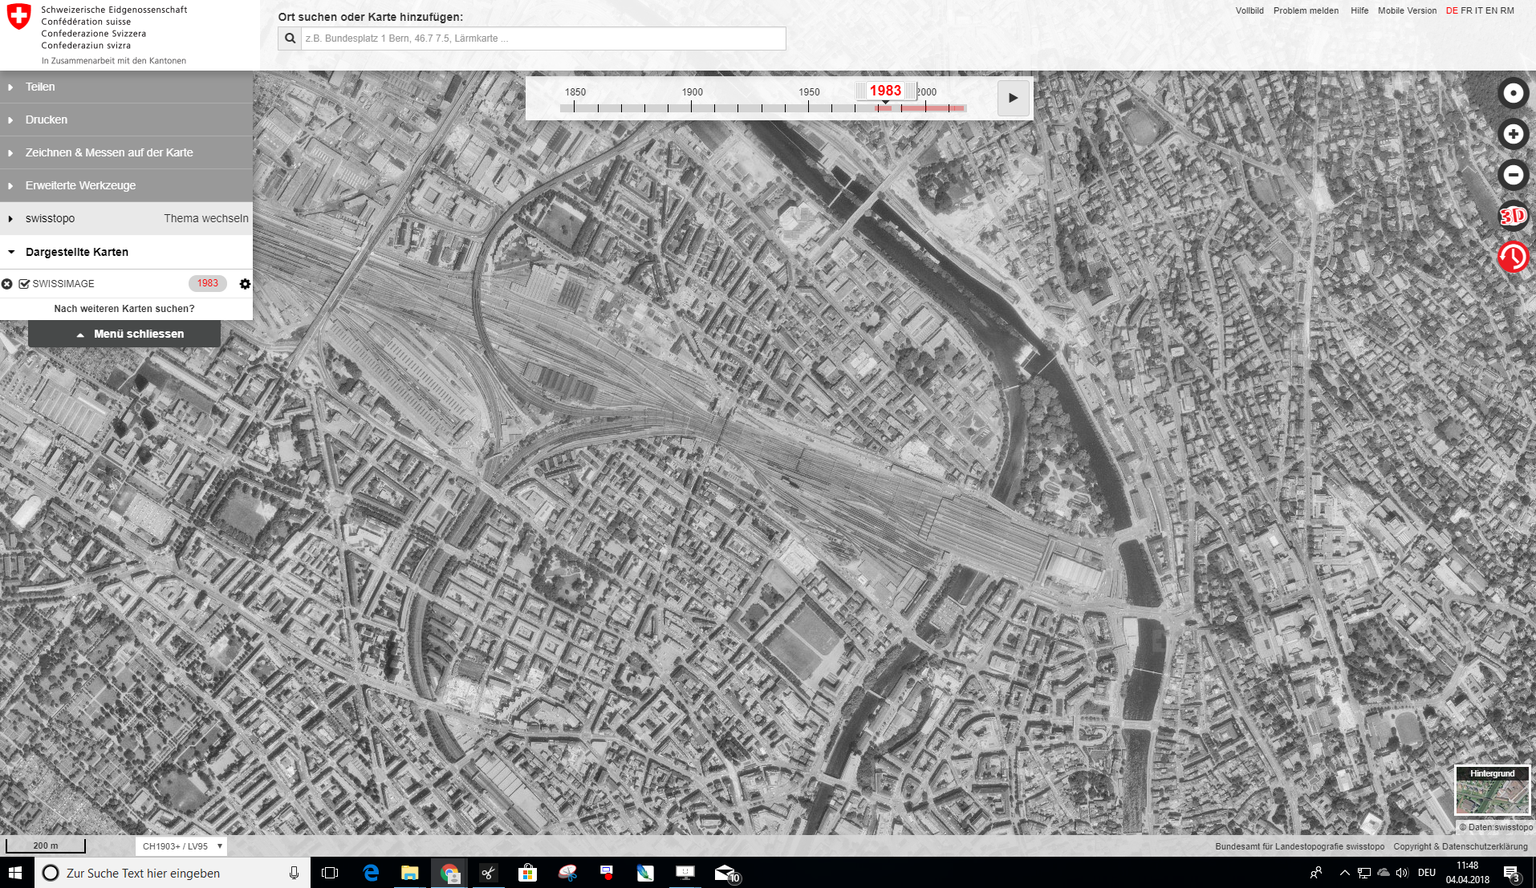The width and height of the screenshot is (1536, 888).
Task: Uncheck the SWISSIMAGE layer checkbox
Action: pyautogui.click(x=24, y=284)
